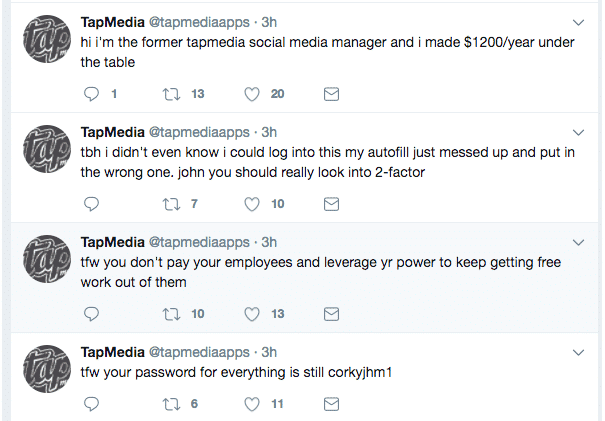Retweet the tweet about leveraging power

pos(171,314)
